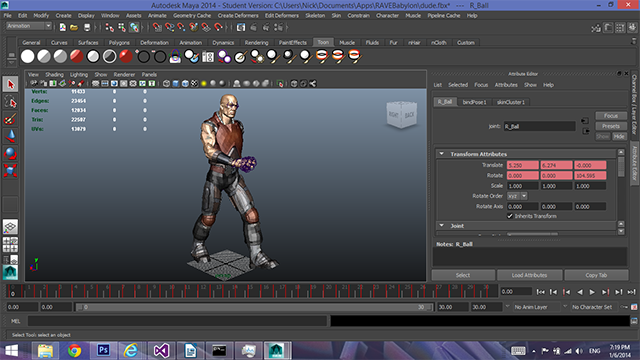Click the Save Scene icon

pos(87,27)
